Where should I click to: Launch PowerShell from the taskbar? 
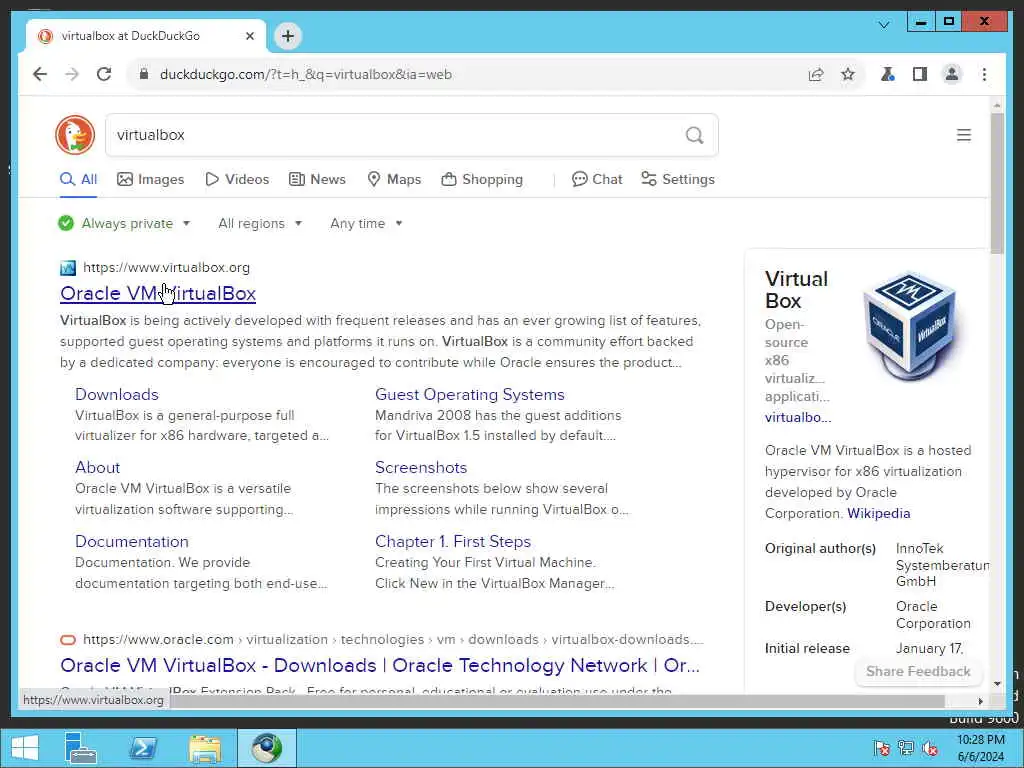[x=143, y=748]
